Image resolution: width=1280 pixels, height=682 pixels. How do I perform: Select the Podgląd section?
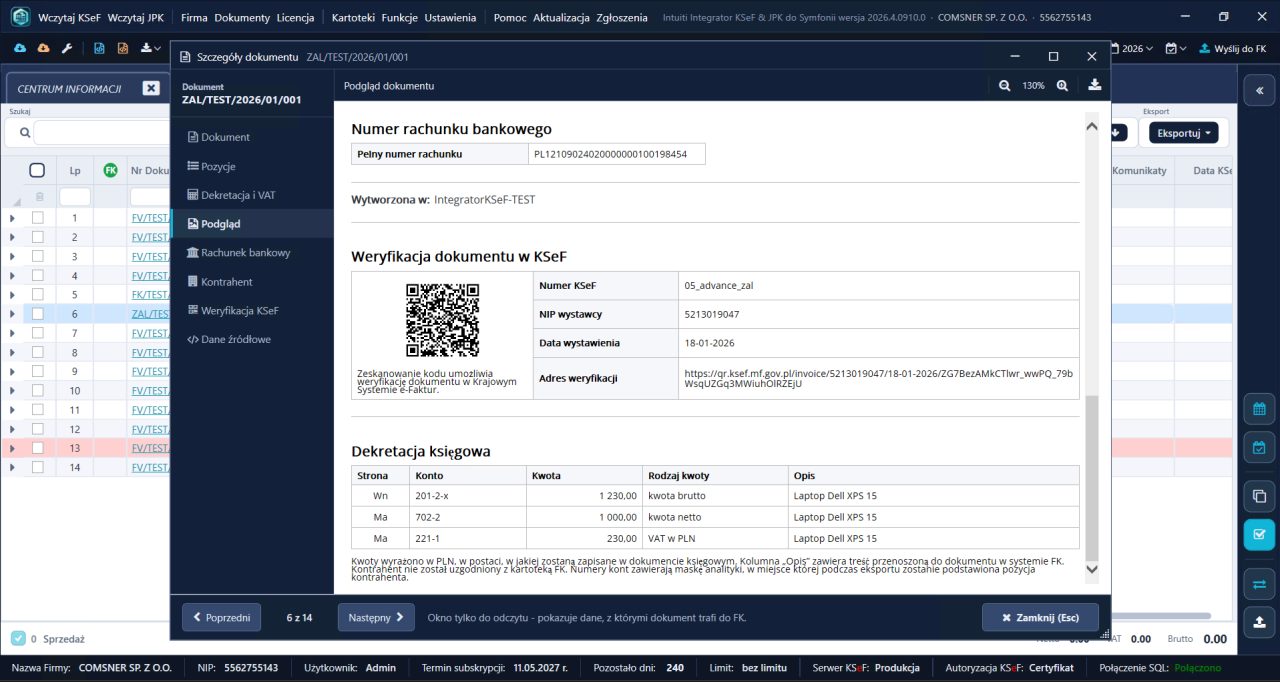coord(252,224)
